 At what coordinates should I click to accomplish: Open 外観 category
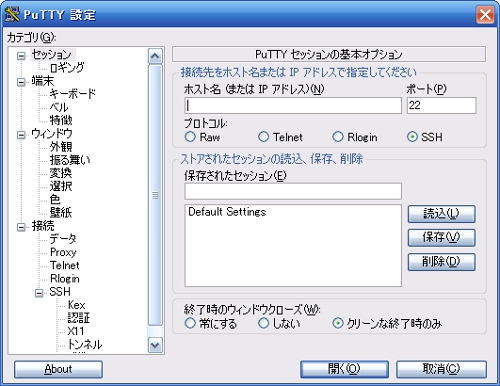[61, 147]
